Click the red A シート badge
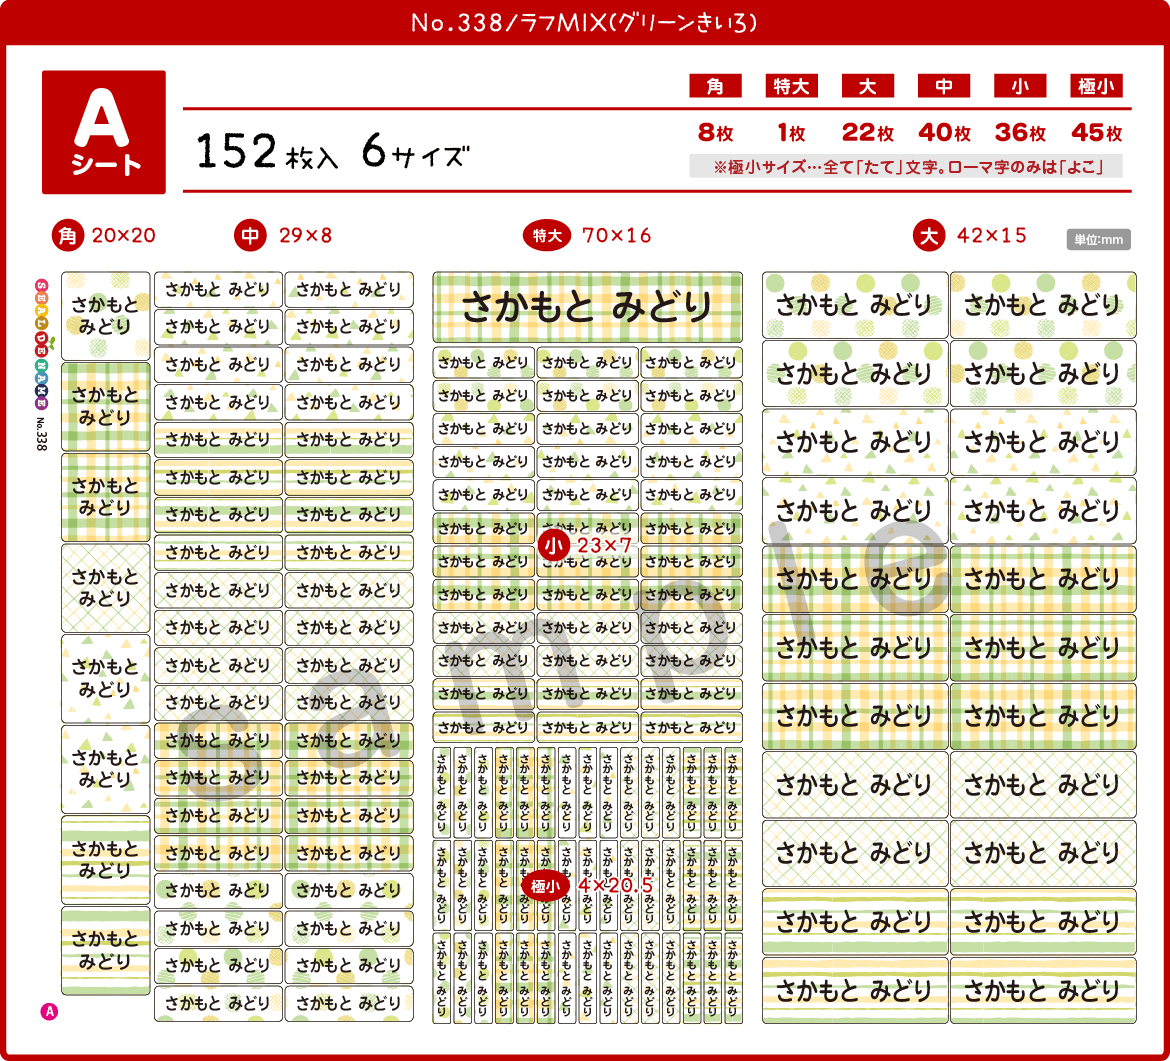The height and width of the screenshot is (1061, 1170). (x=104, y=132)
